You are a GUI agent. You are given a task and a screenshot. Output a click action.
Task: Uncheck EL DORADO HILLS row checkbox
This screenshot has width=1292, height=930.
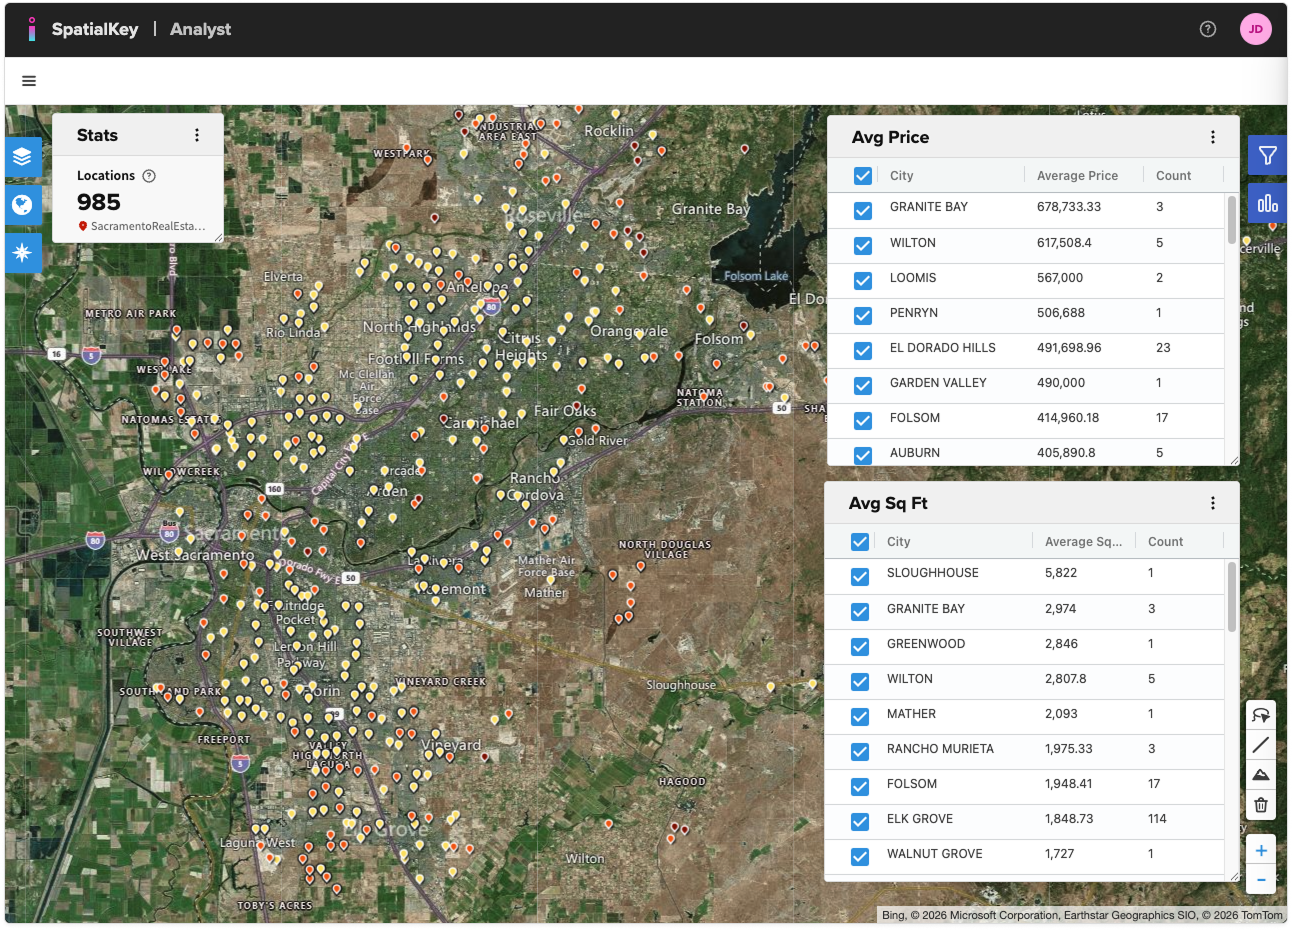(863, 351)
